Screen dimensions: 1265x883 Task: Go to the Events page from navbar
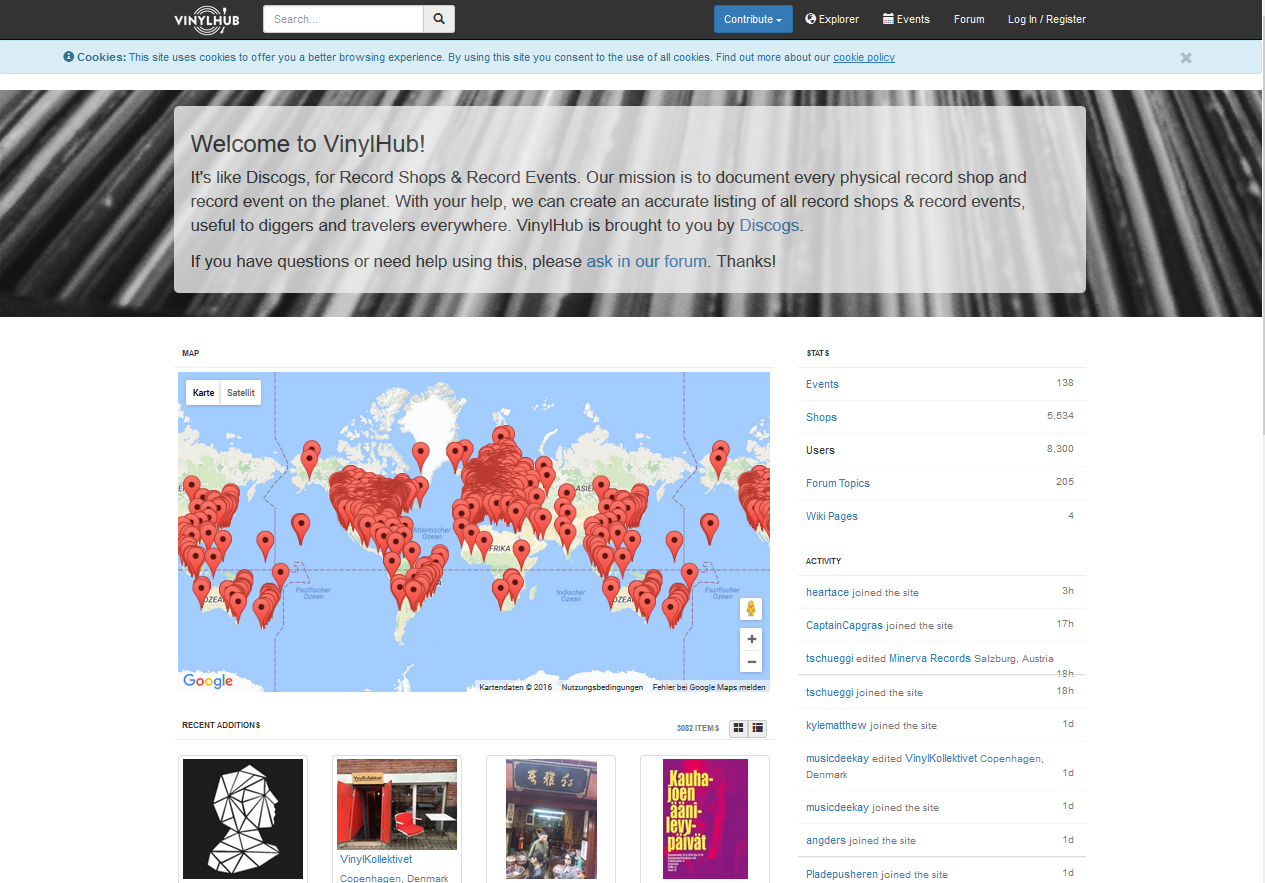coord(906,19)
